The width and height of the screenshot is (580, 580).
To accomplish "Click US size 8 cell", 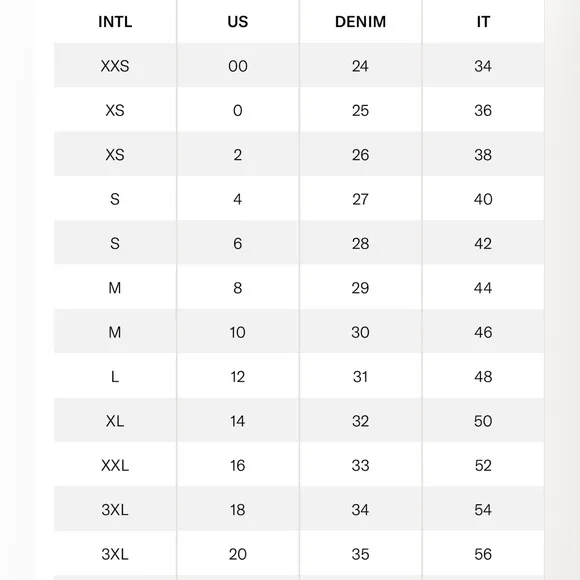I will tap(238, 288).
